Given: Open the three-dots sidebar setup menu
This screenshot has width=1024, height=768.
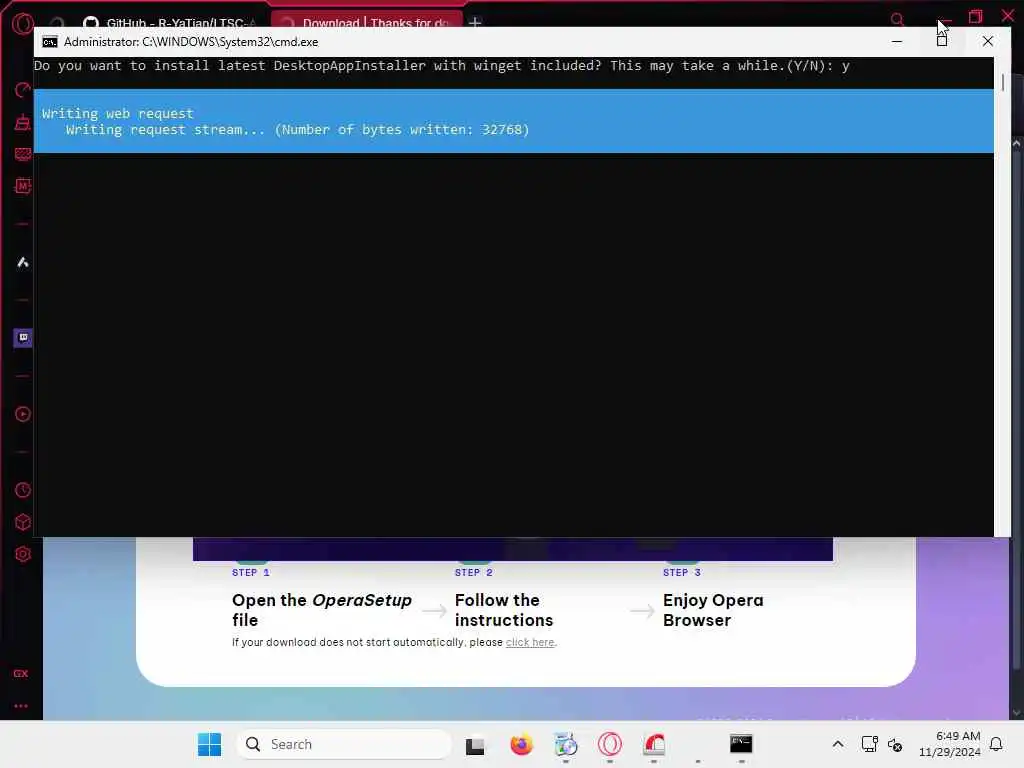Looking at the screenshot, I should point(21,706).
